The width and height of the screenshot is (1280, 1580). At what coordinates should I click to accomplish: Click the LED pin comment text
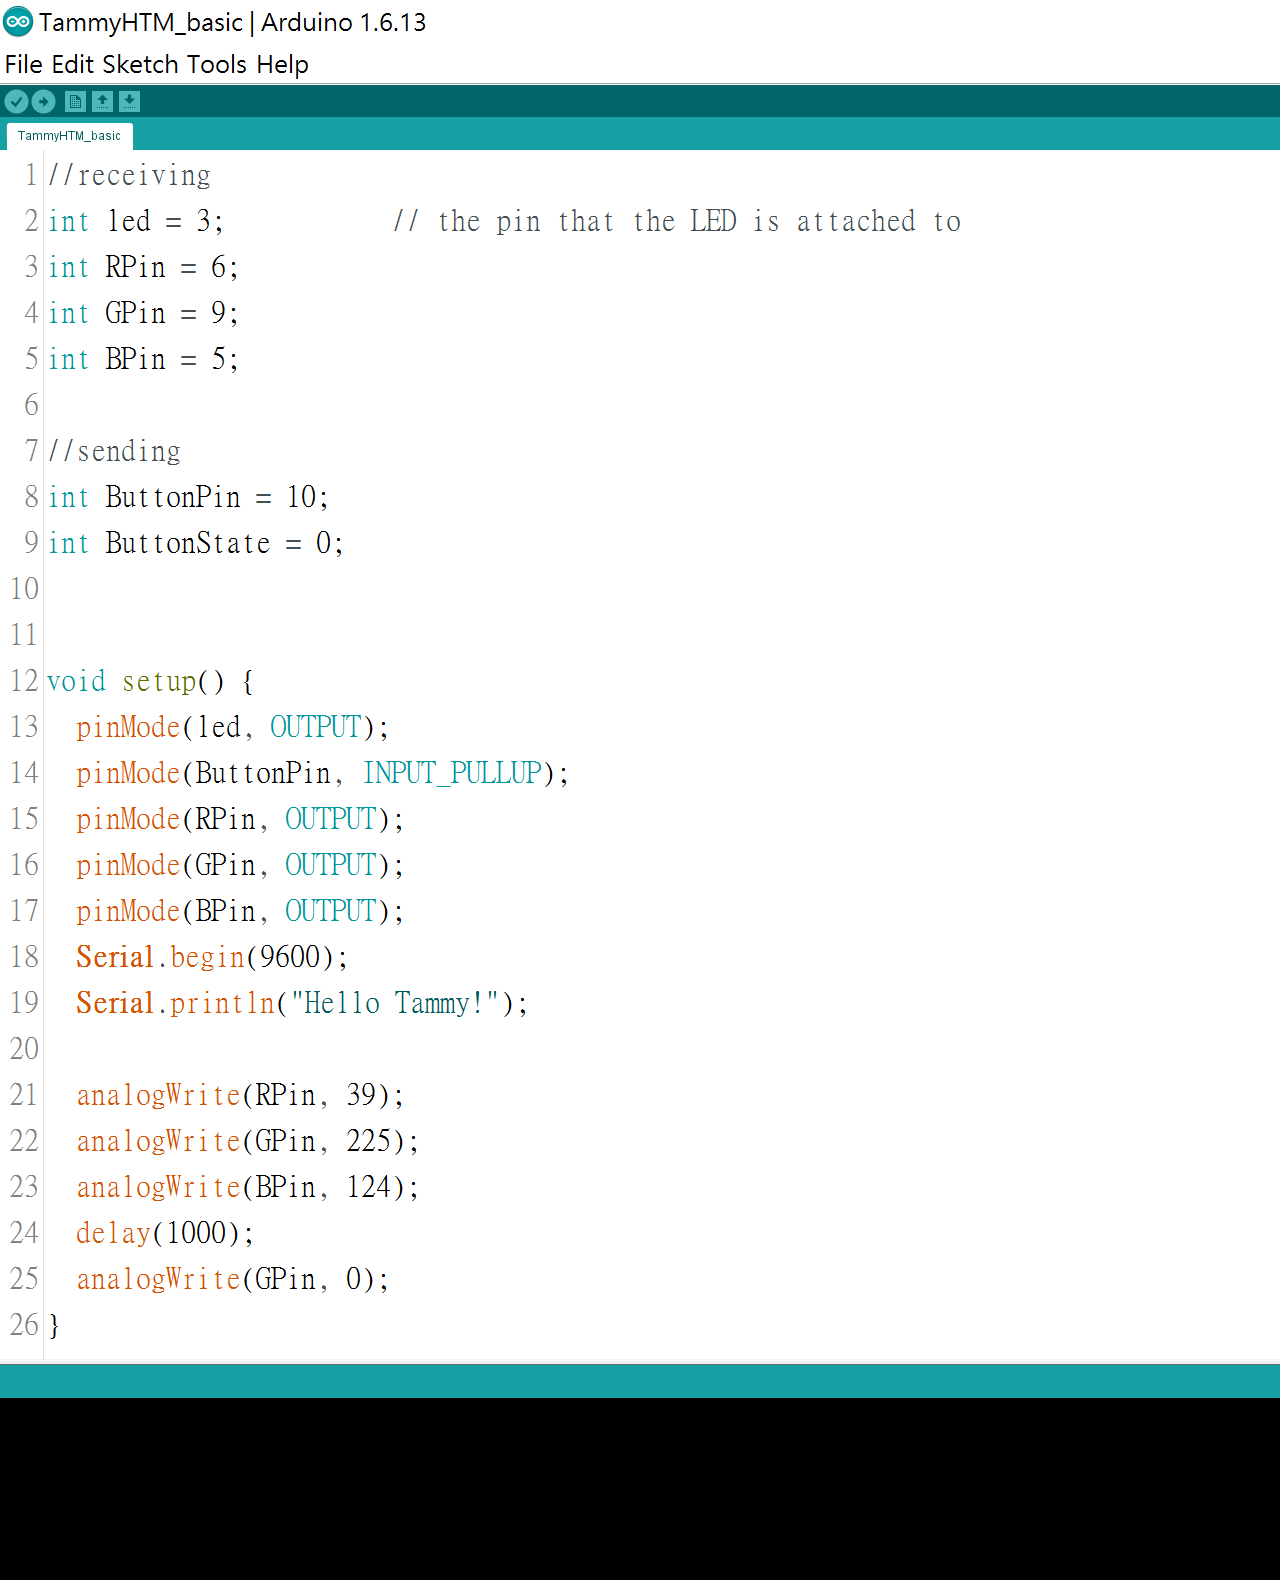pos(677,221)
